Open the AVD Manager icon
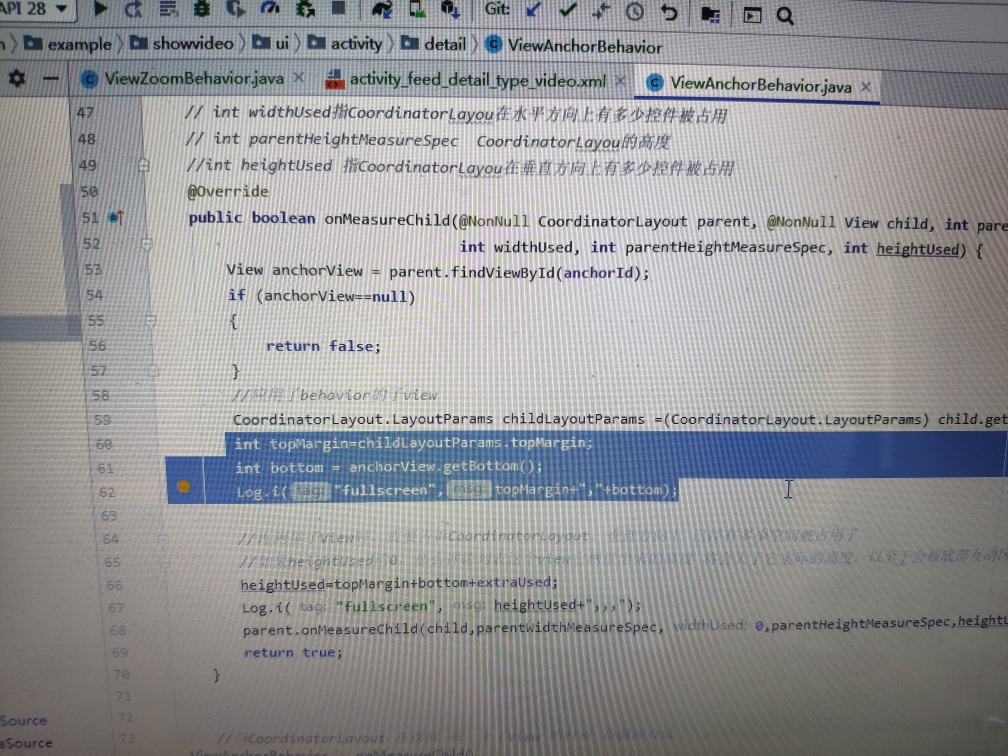This screenshot has width=1008, height=756. point(417,10)
